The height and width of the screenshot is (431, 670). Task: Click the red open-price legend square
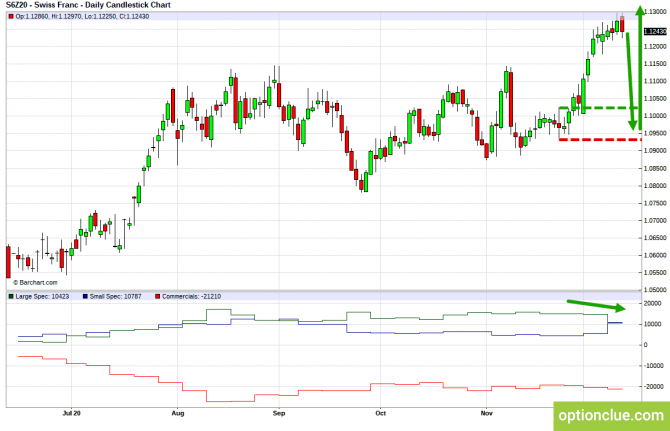10,17
